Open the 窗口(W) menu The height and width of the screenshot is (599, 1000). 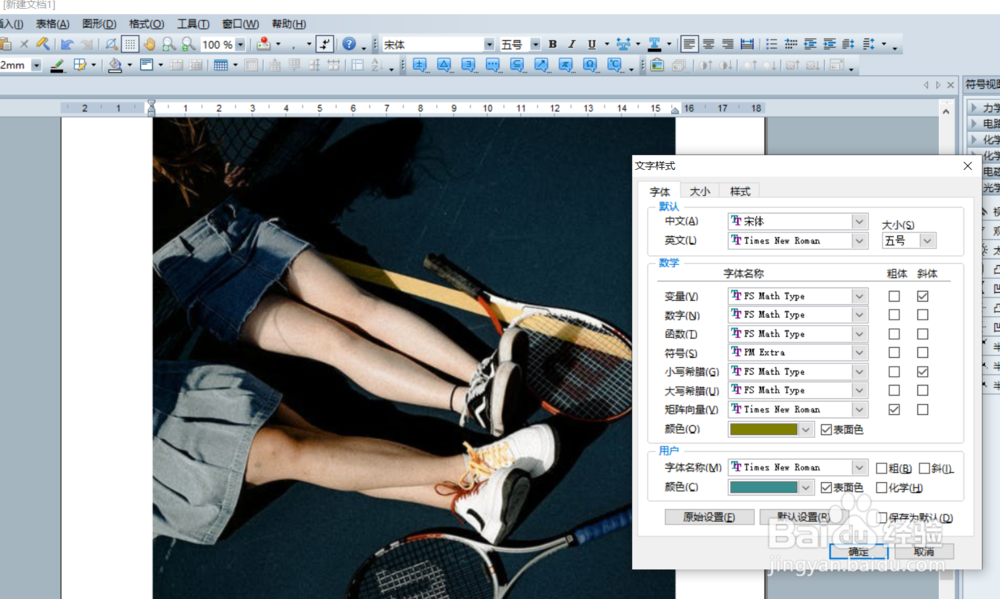pyautogui.click(x=240, y=24)
